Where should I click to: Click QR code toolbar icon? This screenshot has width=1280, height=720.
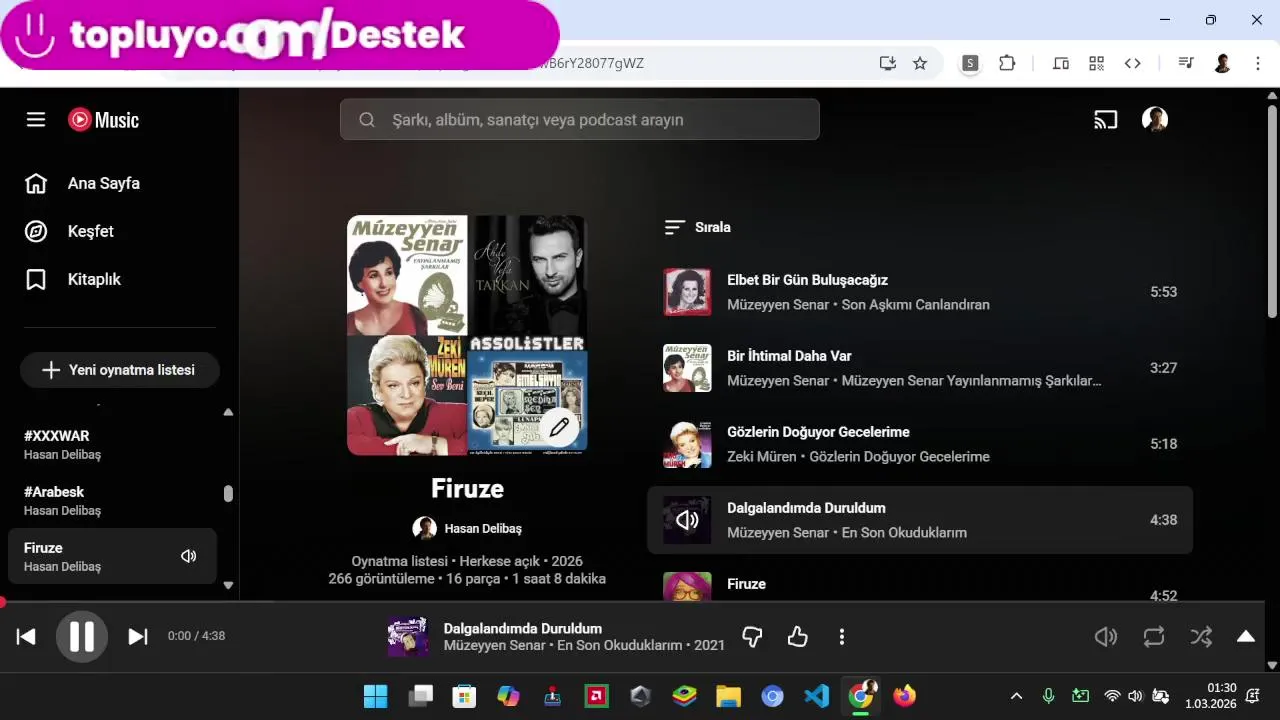[1097, 63]
